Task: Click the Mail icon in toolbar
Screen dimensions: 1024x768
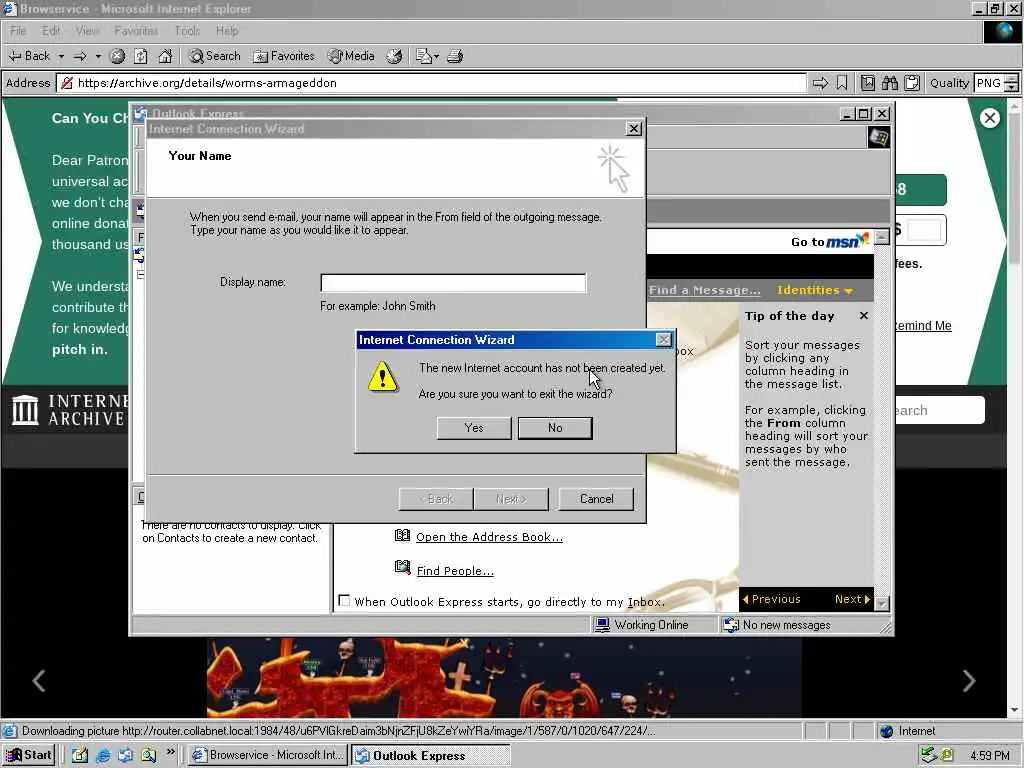Action: 424,56
